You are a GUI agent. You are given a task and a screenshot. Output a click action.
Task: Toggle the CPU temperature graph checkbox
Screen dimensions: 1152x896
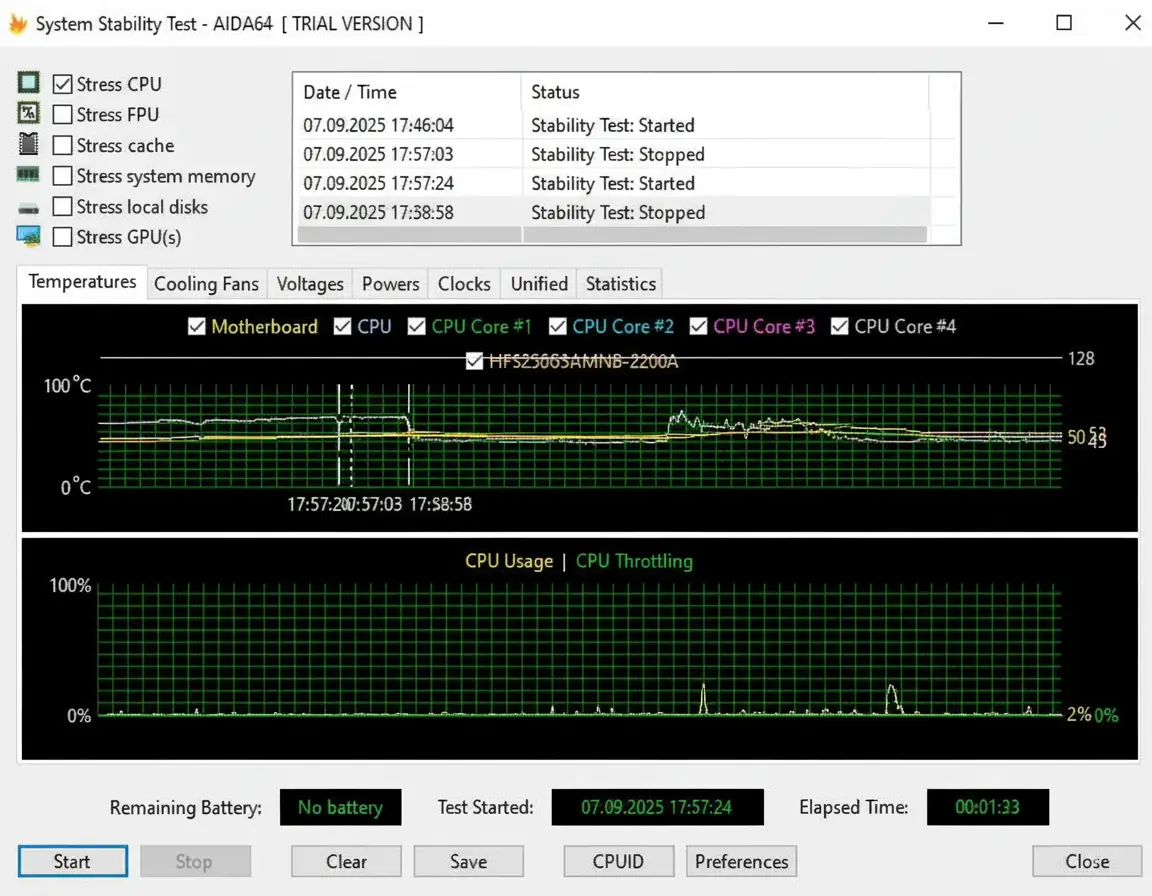pyautogui.click(x=342, y=326)
